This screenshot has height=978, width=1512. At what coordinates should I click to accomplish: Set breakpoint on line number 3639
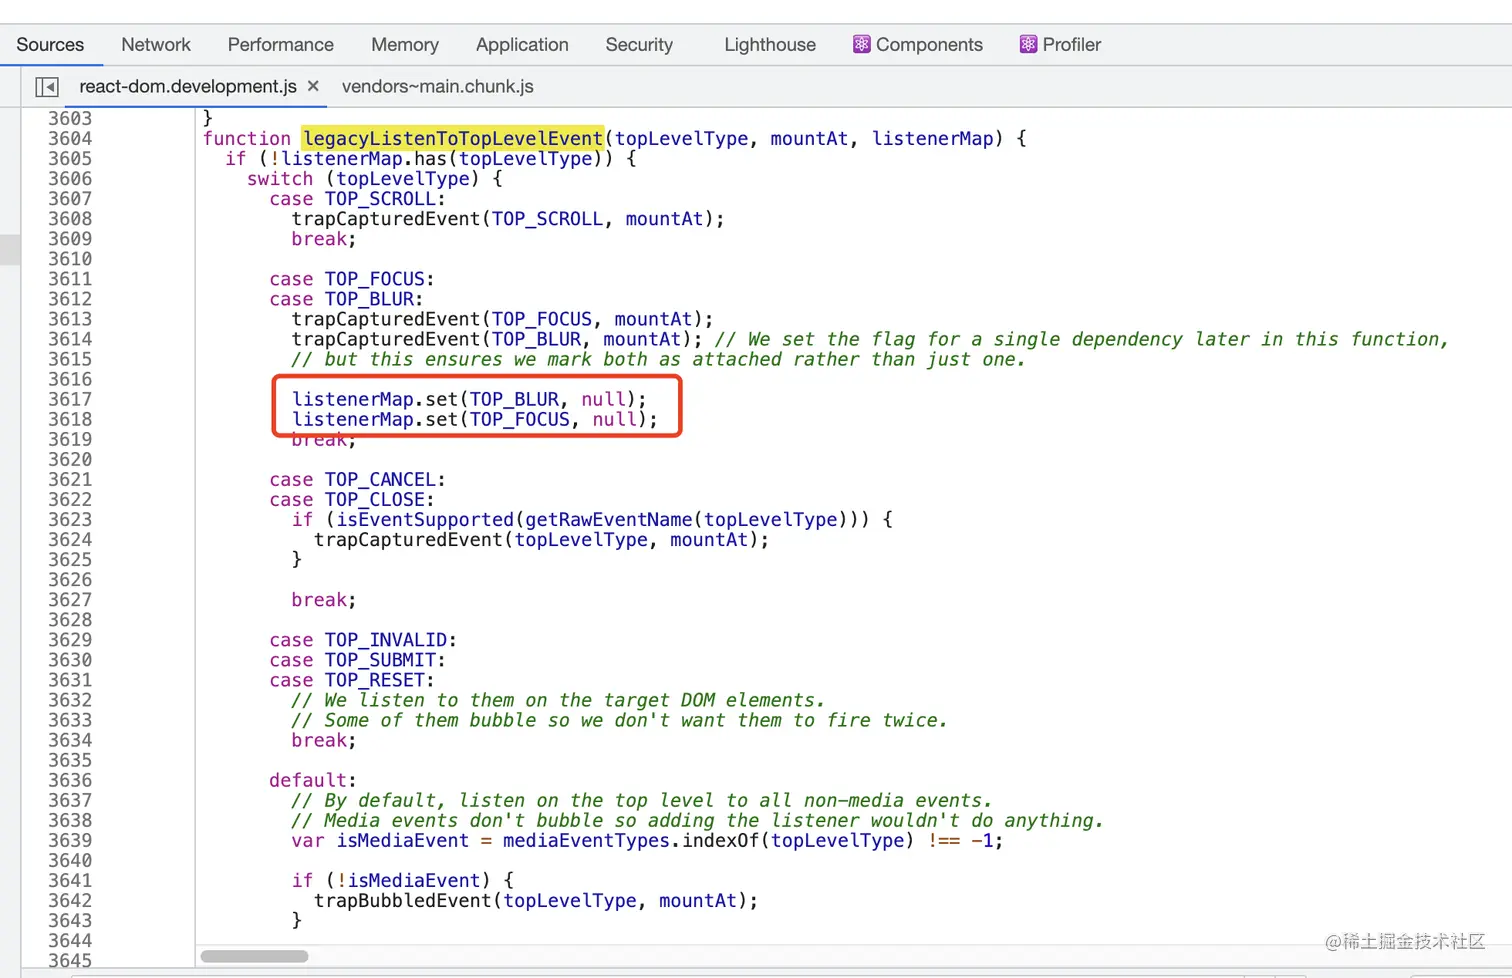coord(70,841)
